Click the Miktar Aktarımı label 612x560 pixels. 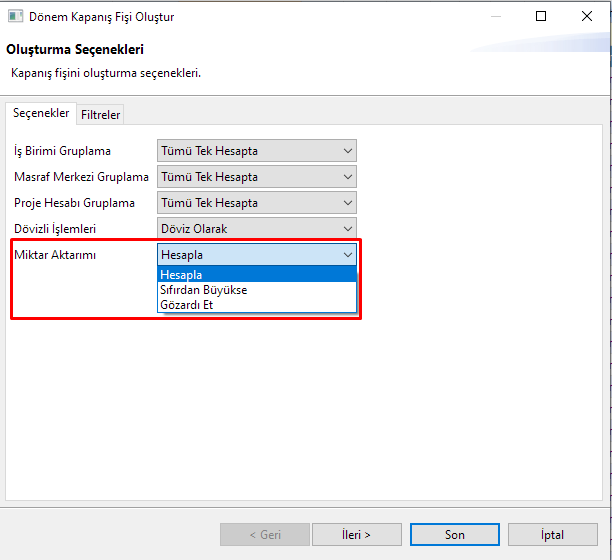click(x=55, y=255)
